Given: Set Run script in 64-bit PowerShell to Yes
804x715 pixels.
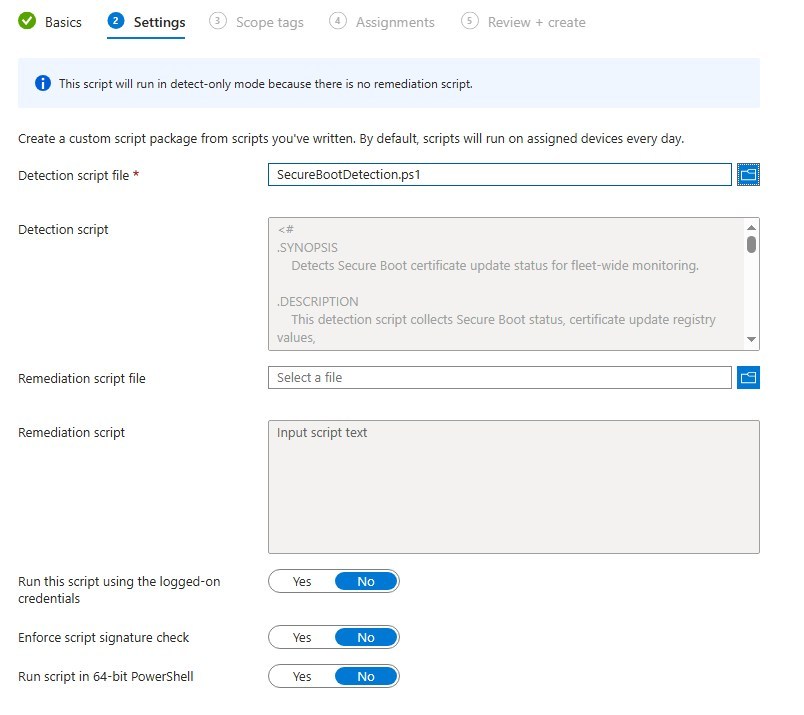Looking at the screenshot, I should coord(302,676).
